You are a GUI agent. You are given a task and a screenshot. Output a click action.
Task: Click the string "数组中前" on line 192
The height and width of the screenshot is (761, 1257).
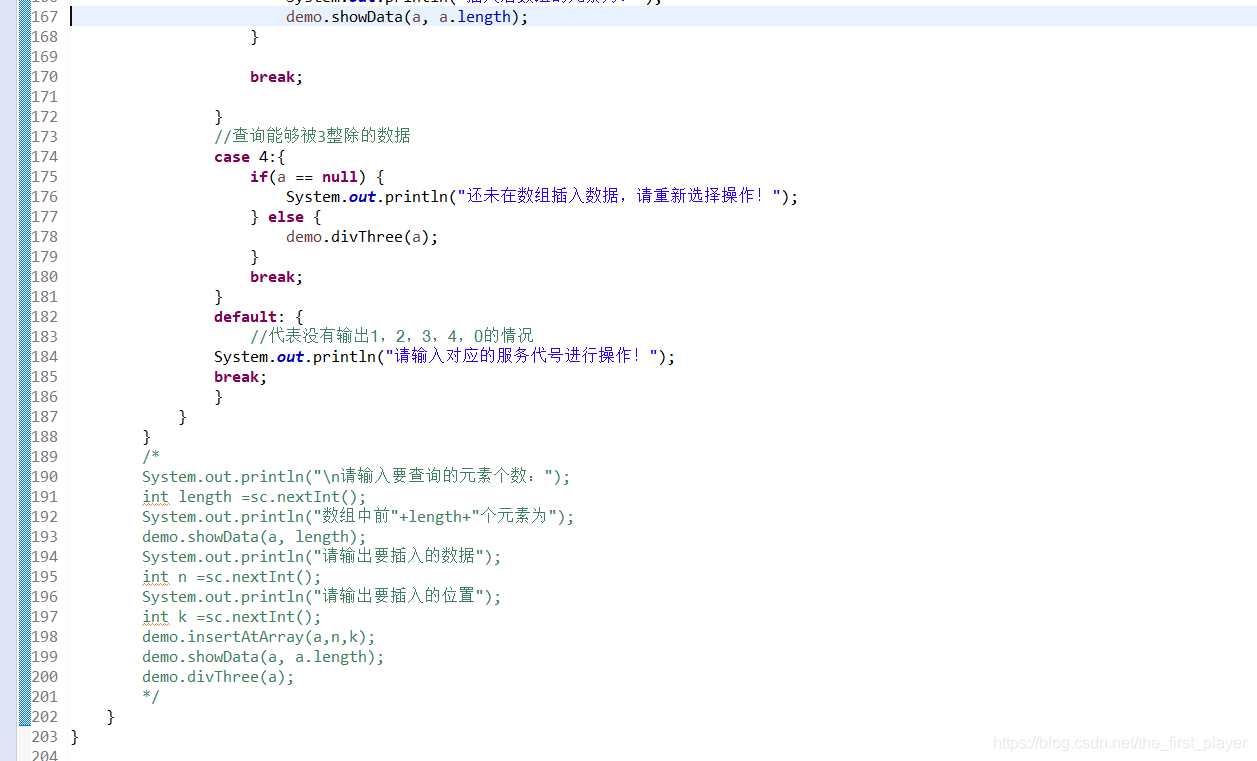pos(356,517)
